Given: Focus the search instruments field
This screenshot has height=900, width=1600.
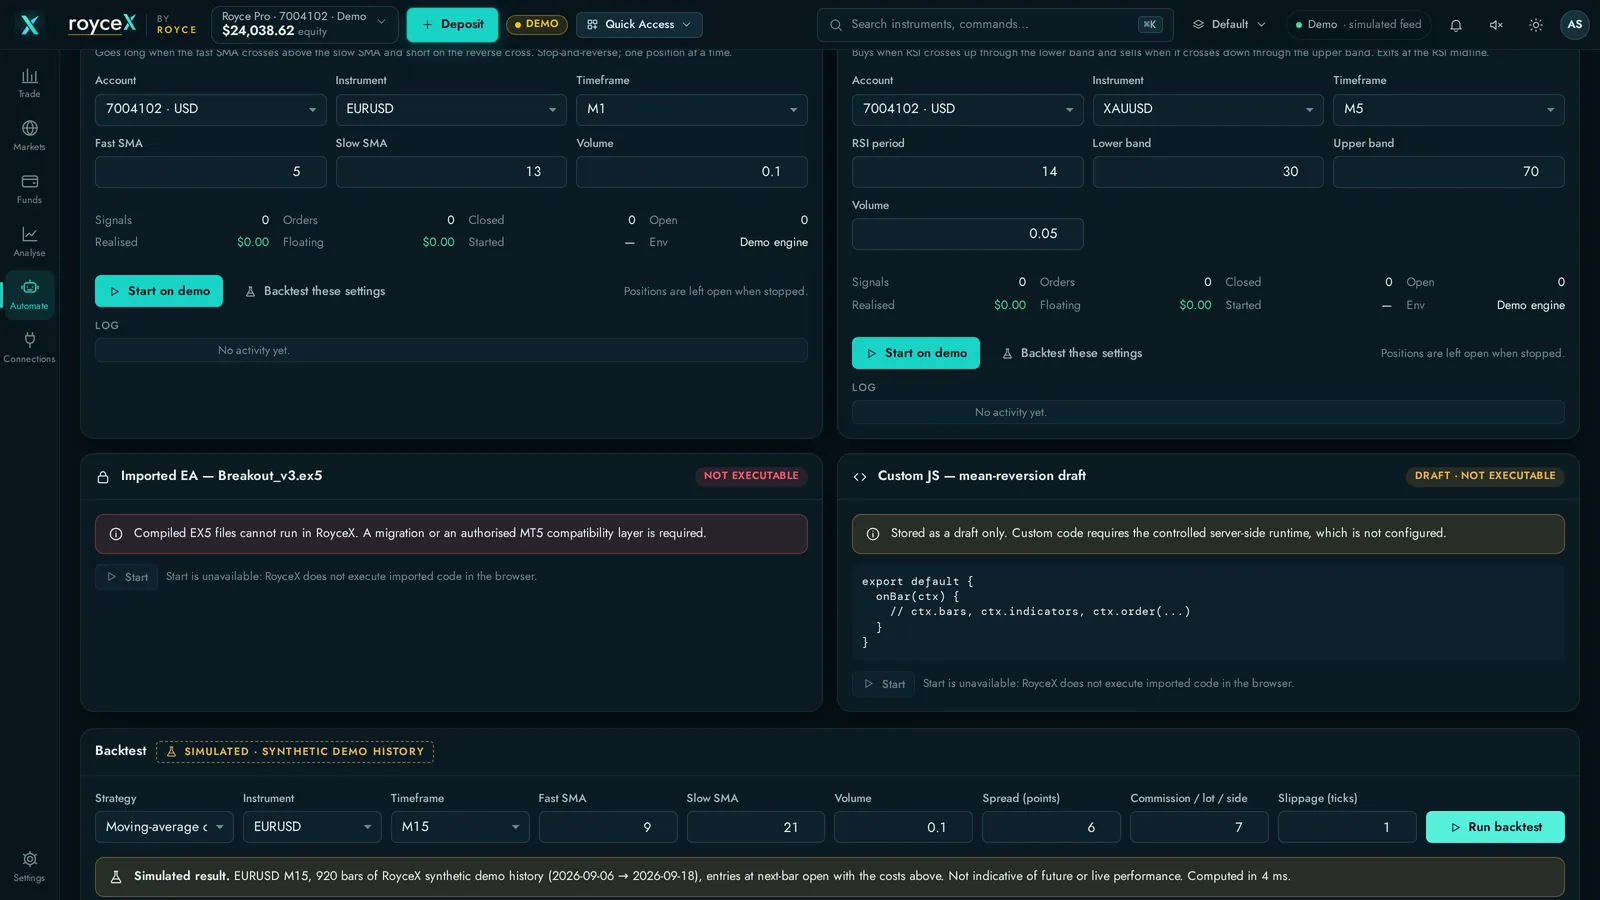Looking at the screenshot, I should pos(995,25).
